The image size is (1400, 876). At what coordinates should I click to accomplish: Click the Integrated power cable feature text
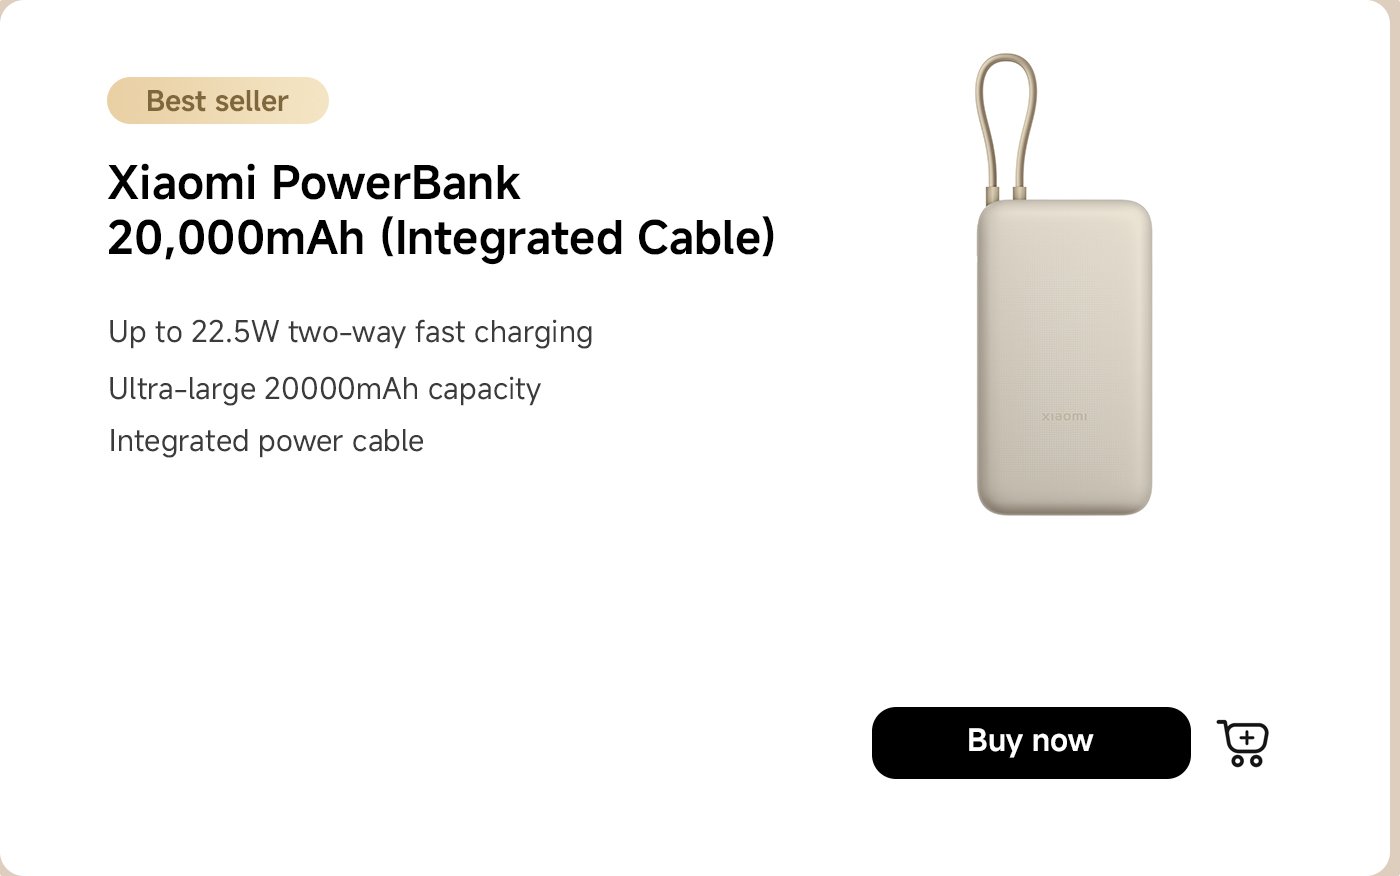point(266,440)
